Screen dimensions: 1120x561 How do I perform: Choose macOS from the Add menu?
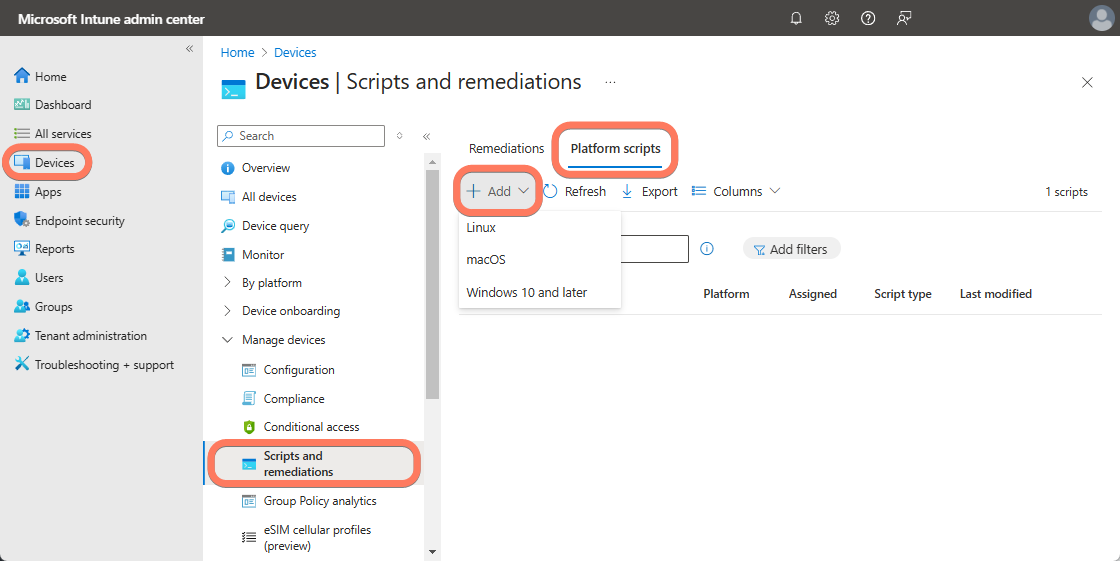click(486, 260)
